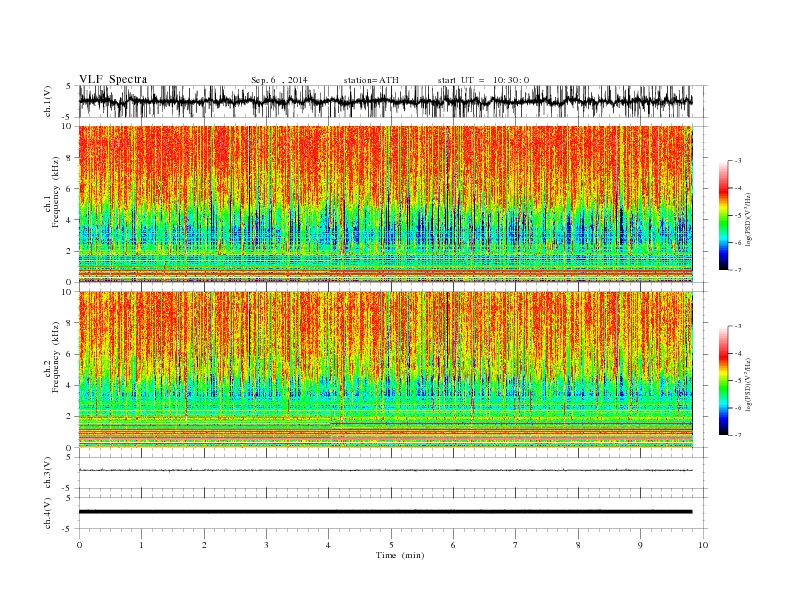Click the "VLF Spectra" plot title
The image size is (792, 612).
113,79
